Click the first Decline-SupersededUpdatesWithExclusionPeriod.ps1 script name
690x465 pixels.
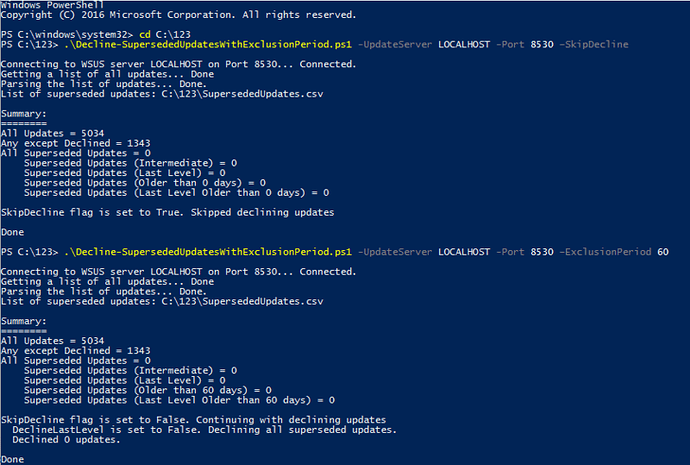pyautogui.click(x=208, y=44)
